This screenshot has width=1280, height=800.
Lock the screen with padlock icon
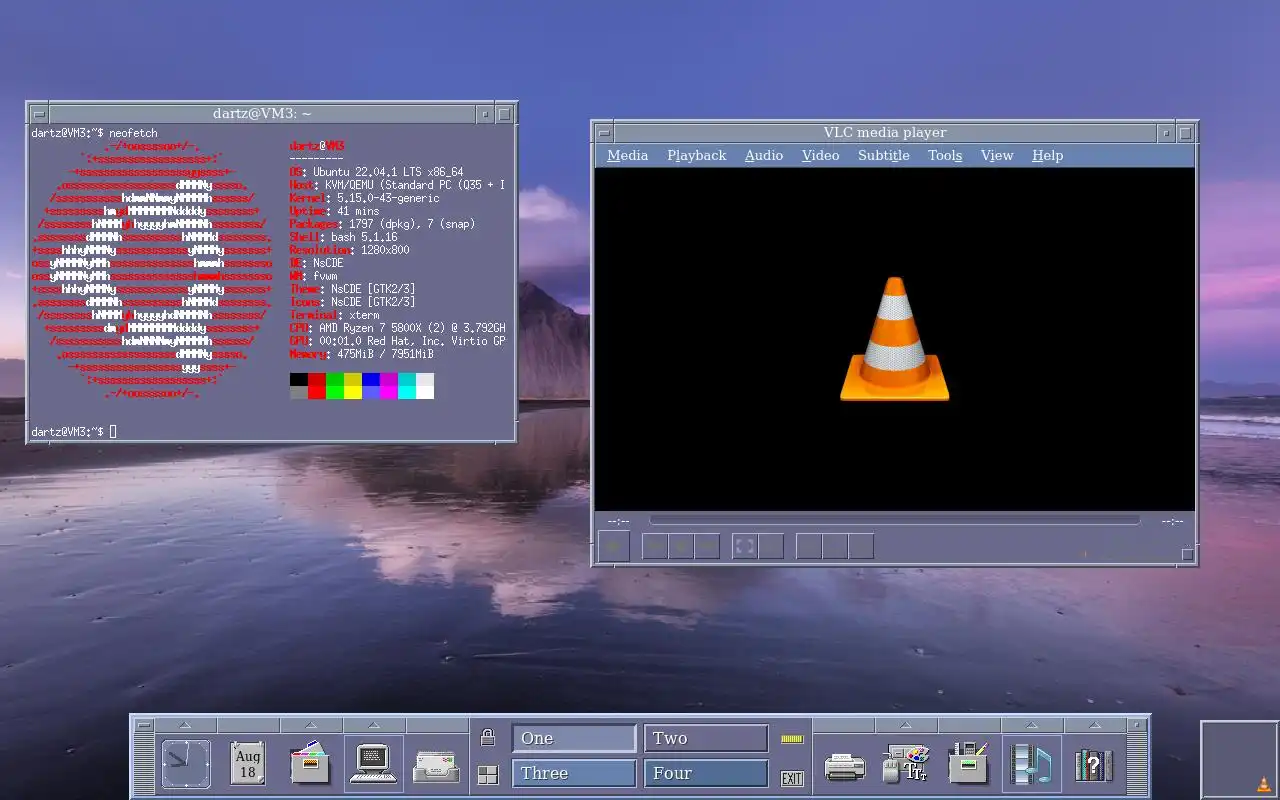pos(488,738)
